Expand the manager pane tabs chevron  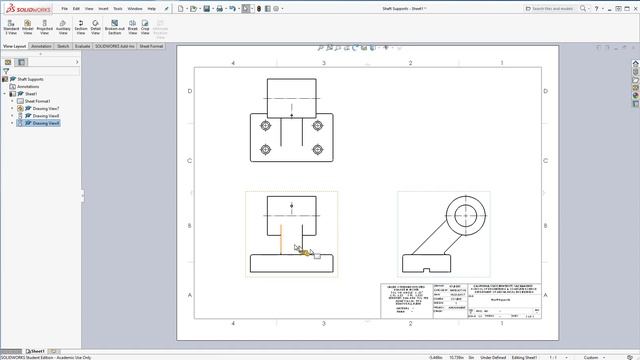click(77, 62)
